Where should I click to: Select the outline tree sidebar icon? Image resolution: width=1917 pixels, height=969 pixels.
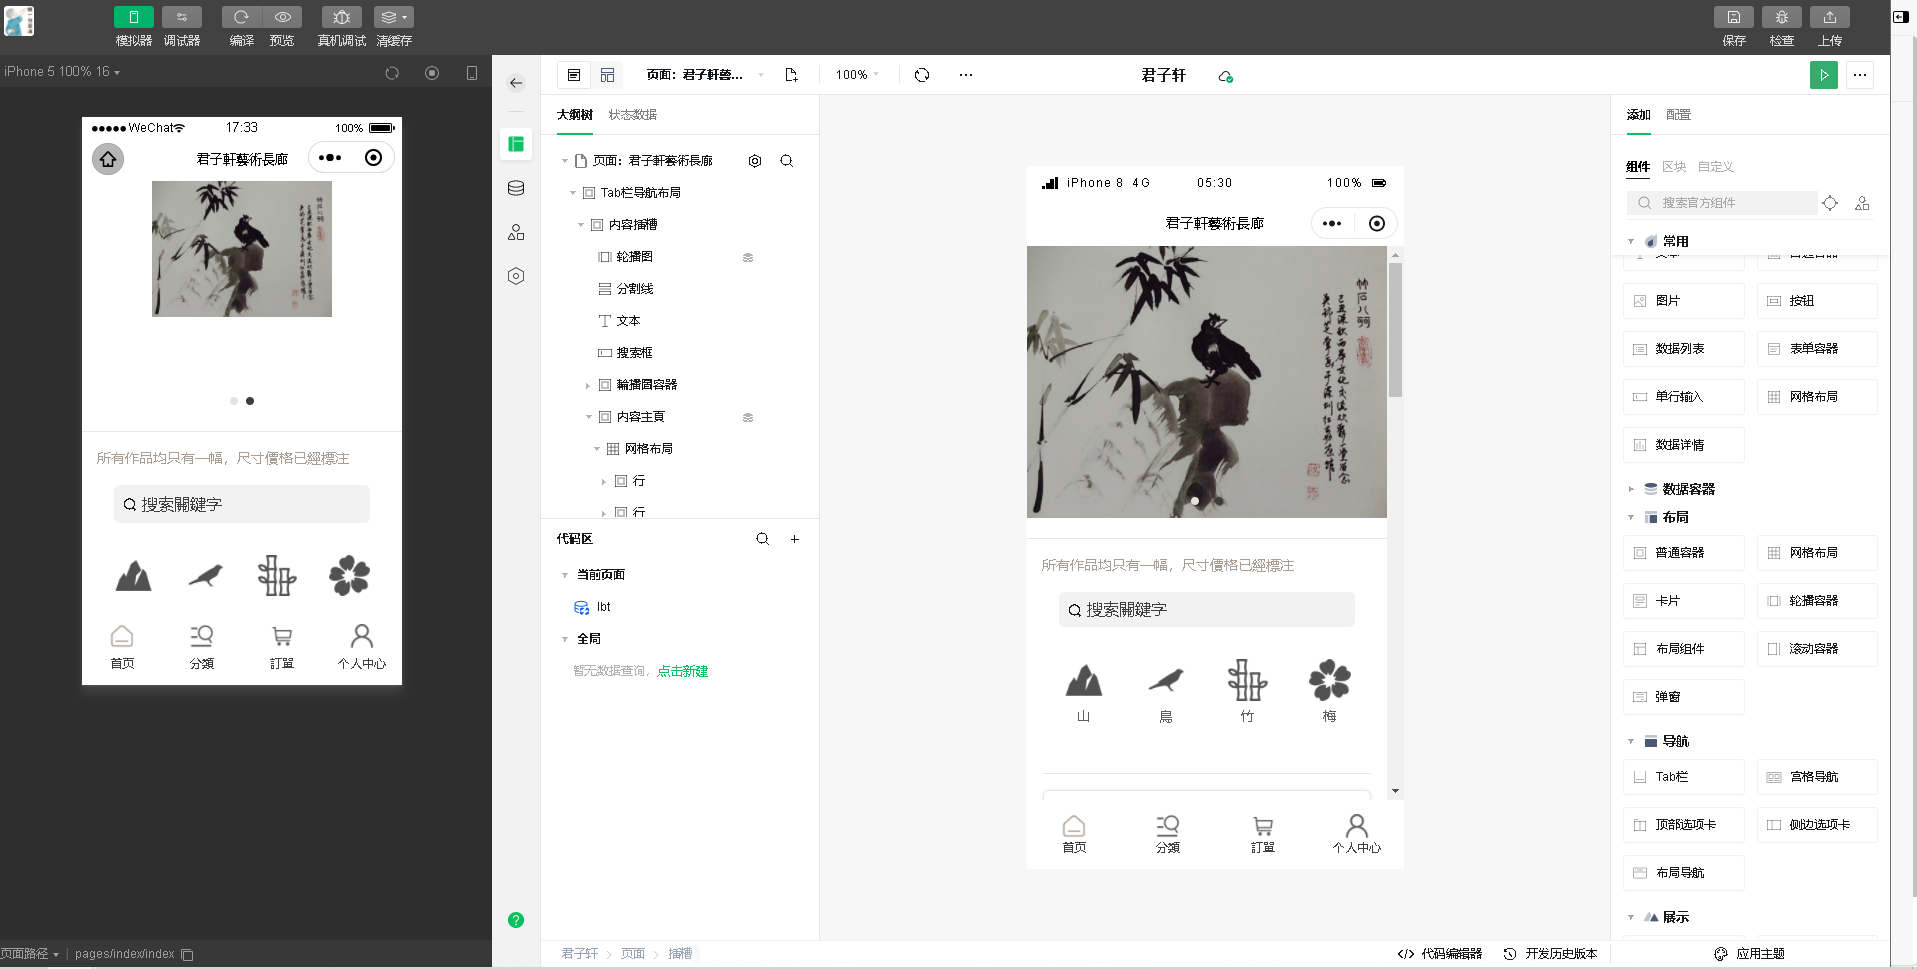(516, 144)
